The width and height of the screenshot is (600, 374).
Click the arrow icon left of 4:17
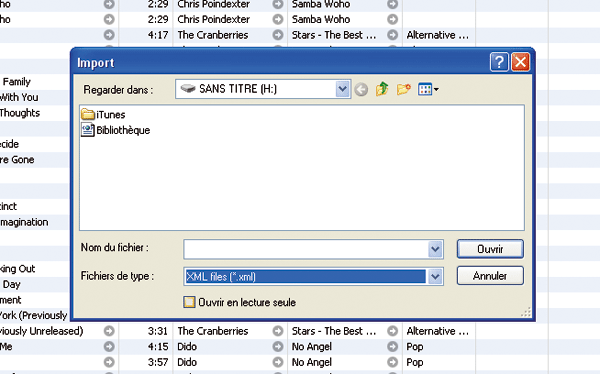tap(109, 35)
